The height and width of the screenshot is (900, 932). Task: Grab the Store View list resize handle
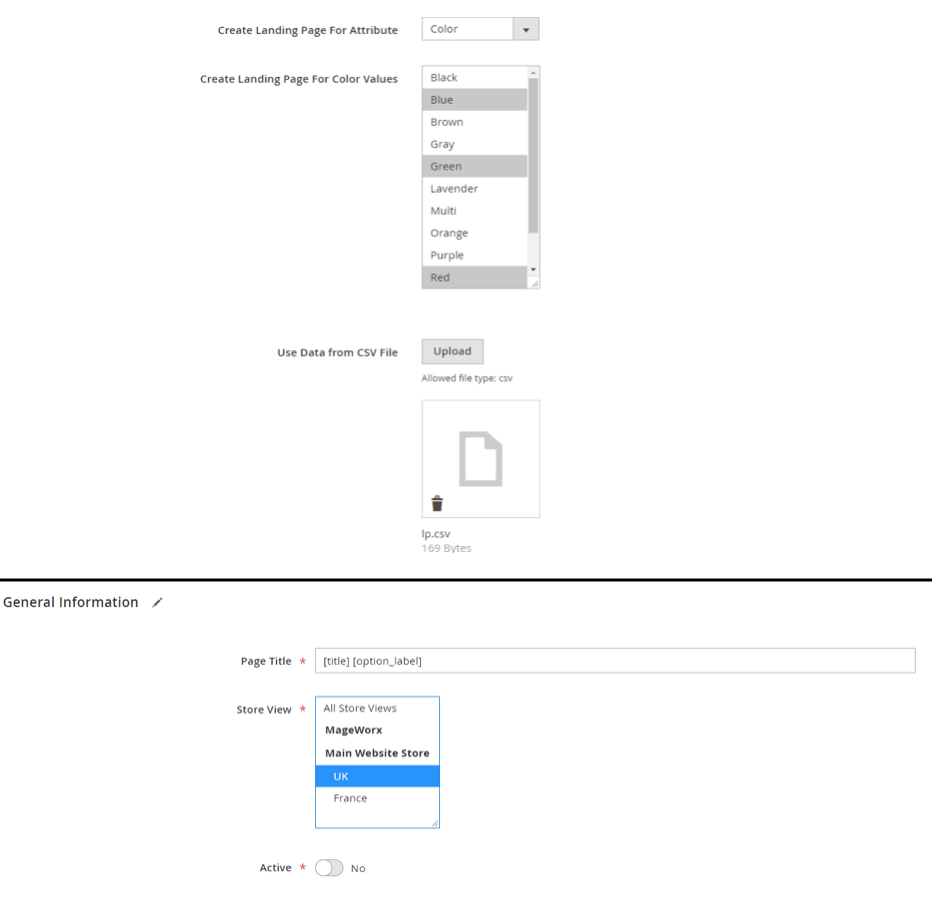pos(434,823)
